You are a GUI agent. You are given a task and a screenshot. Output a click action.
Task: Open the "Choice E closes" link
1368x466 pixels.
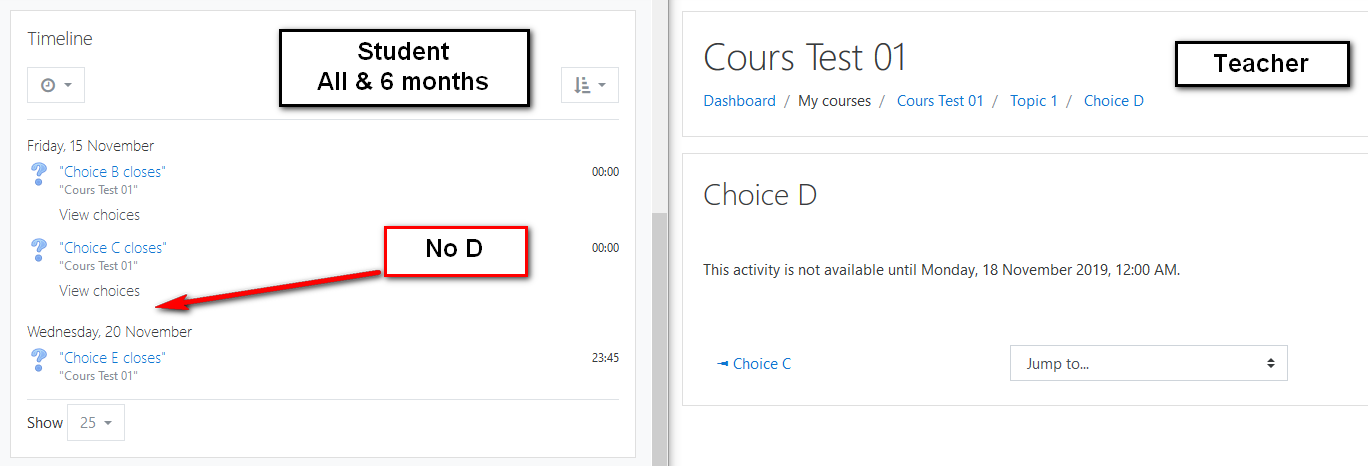click(x=112, y=358)
